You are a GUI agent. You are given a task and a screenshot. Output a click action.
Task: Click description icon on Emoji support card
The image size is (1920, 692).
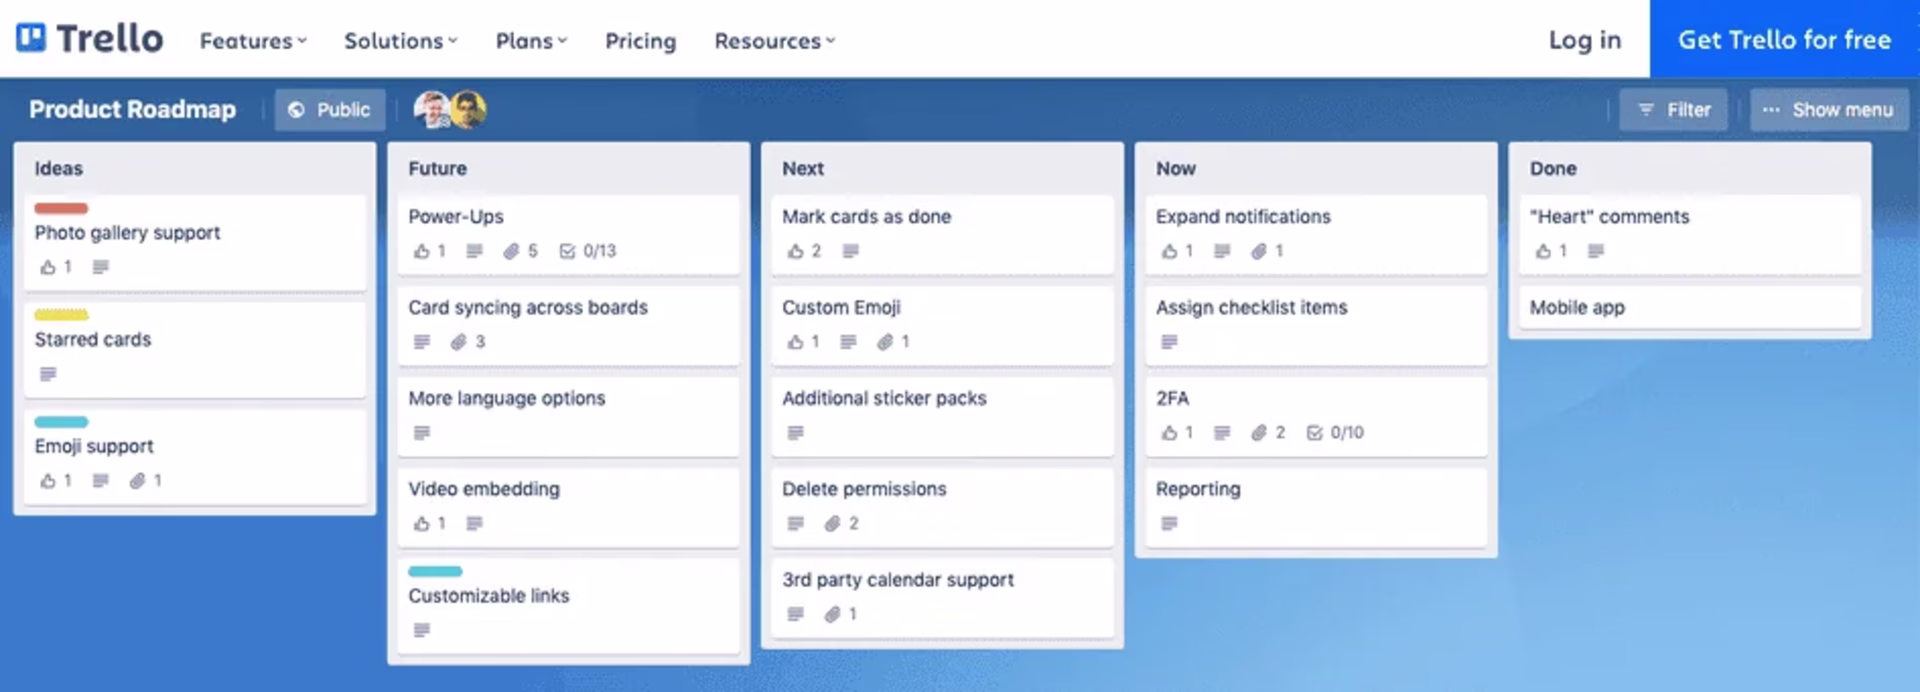pos(100,481)
